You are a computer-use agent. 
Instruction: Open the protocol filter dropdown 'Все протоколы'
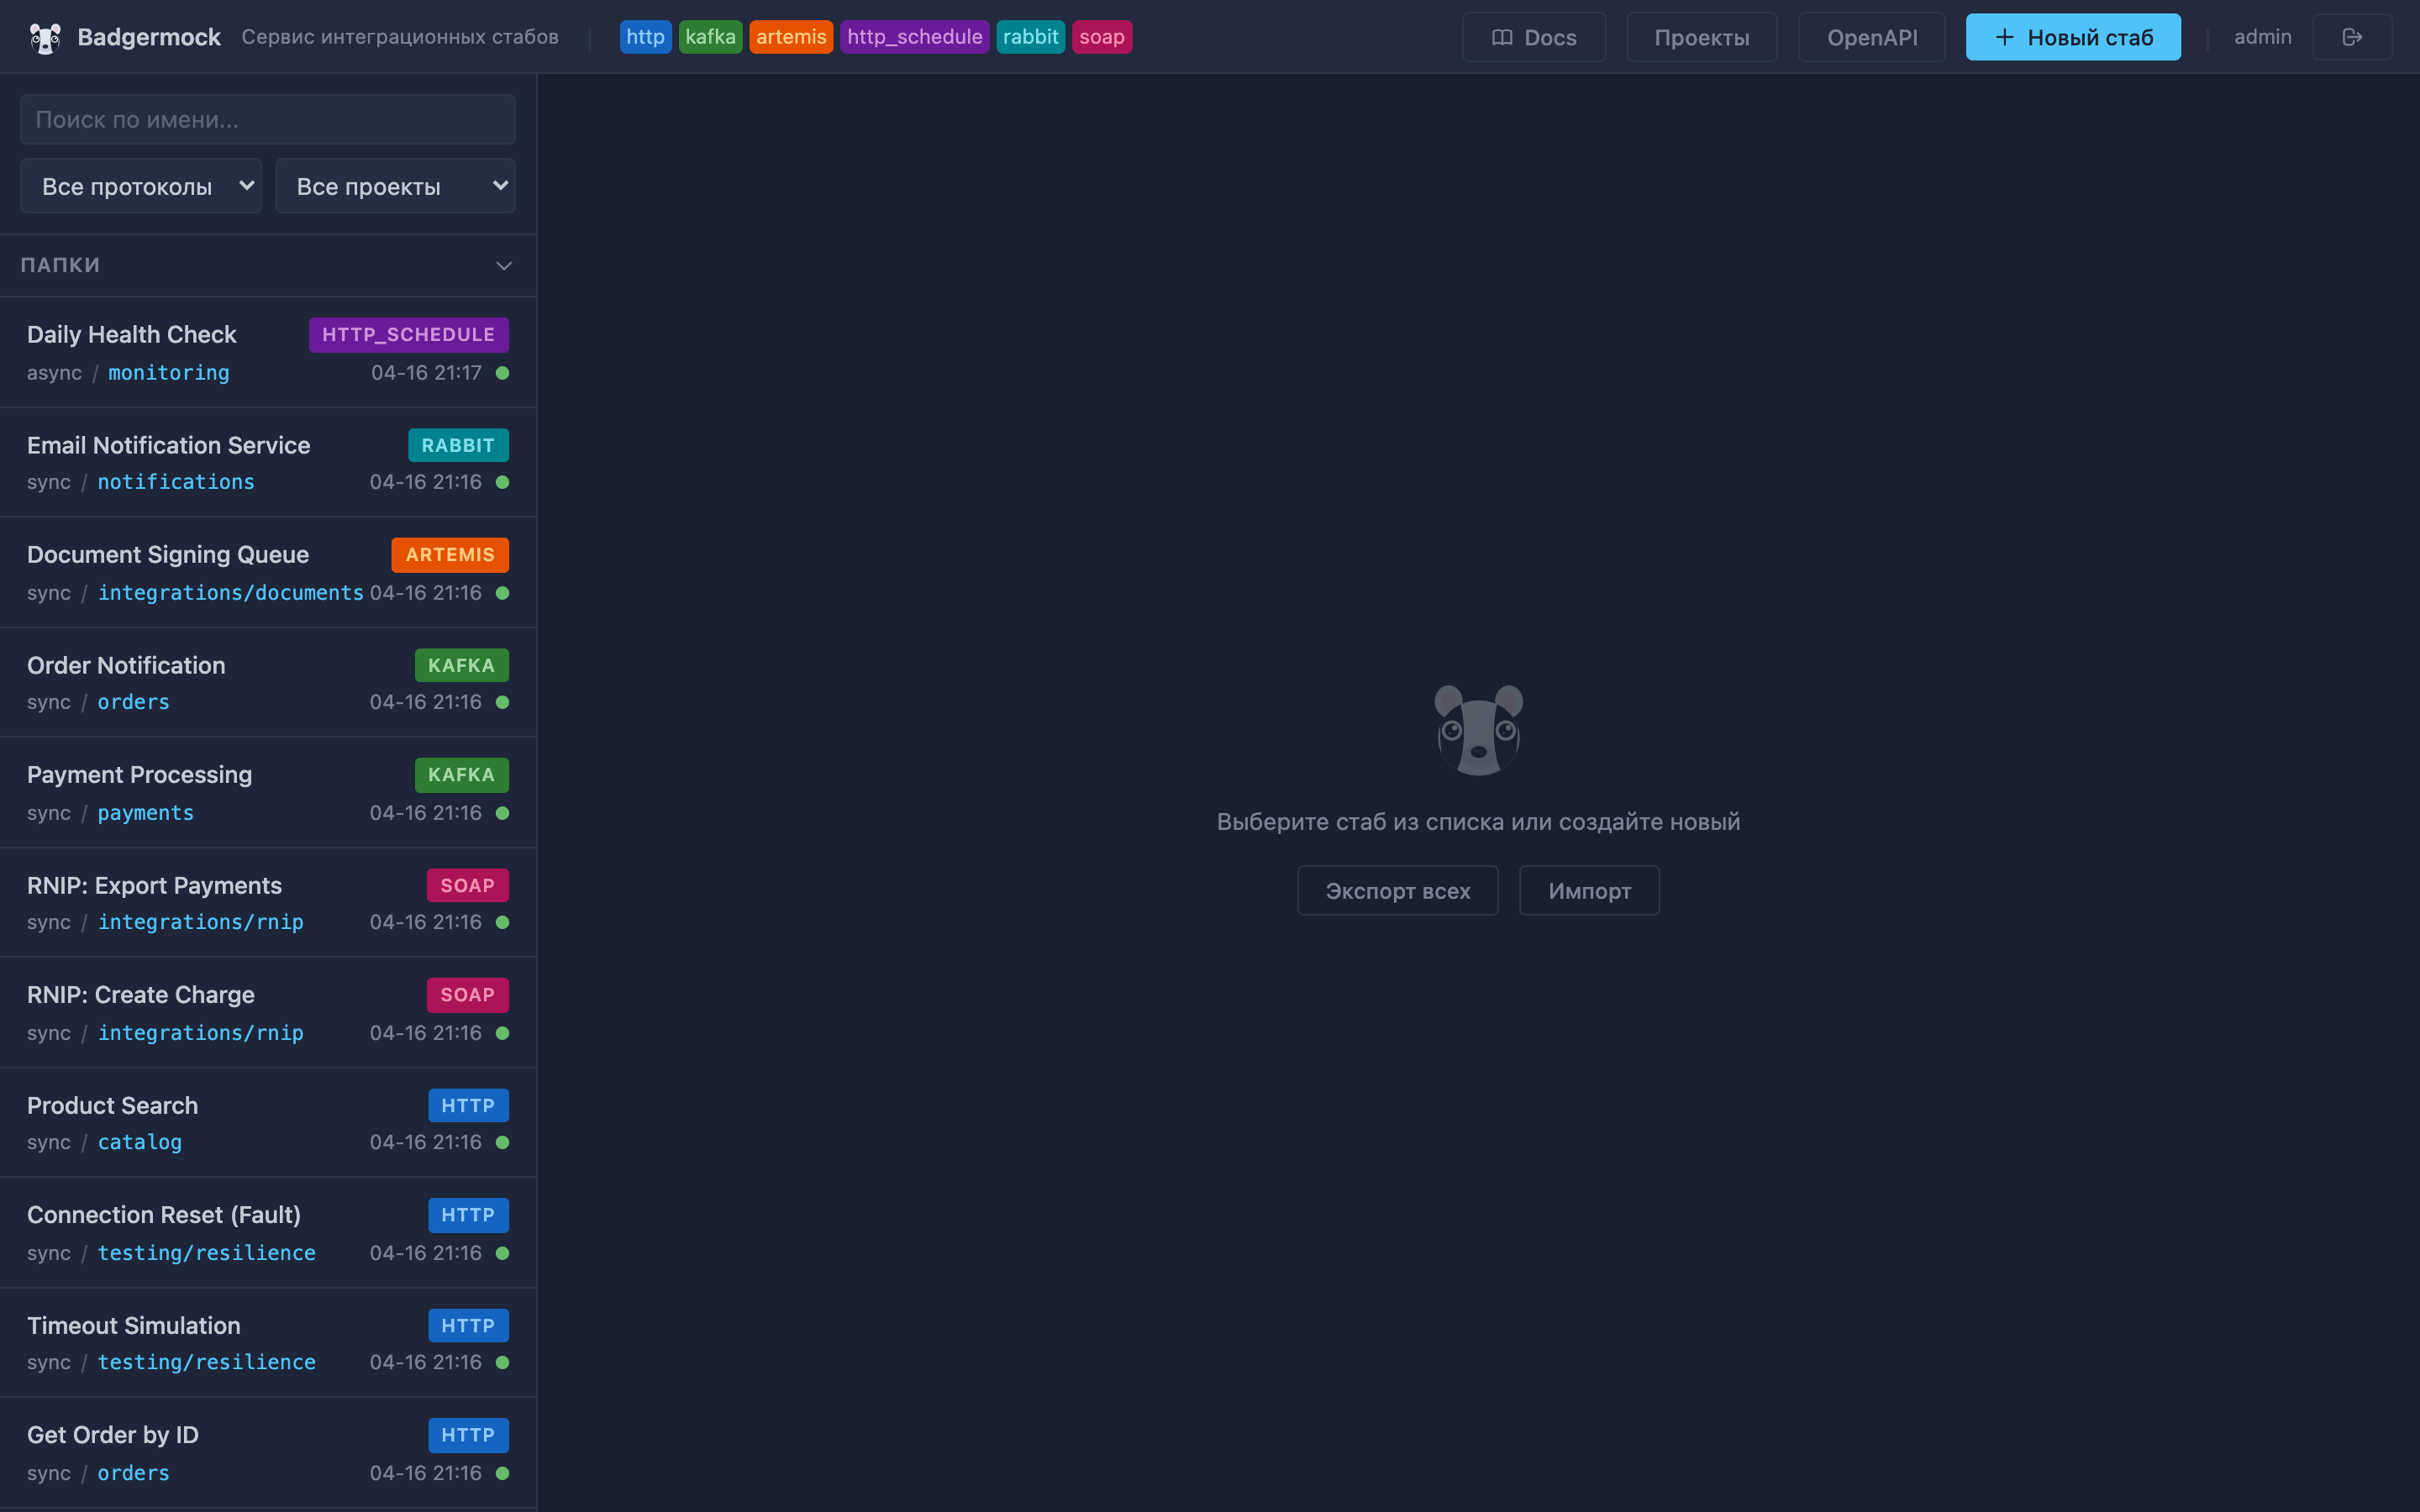point(141,186)
